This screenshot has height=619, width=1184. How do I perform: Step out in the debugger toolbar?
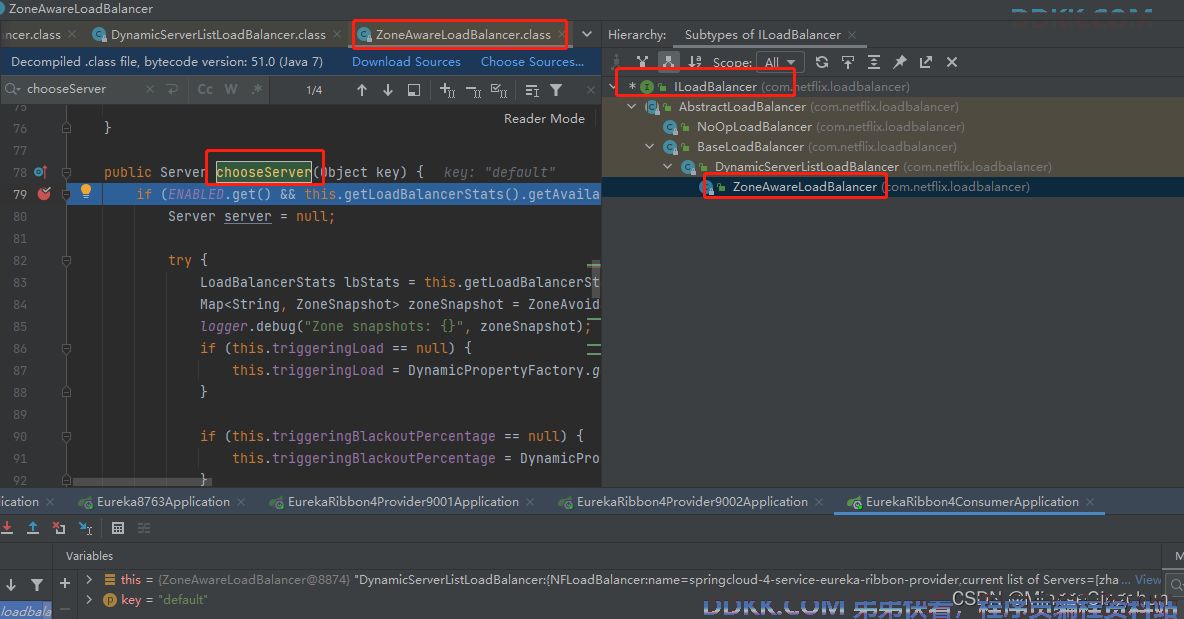(x=33, y=528)
